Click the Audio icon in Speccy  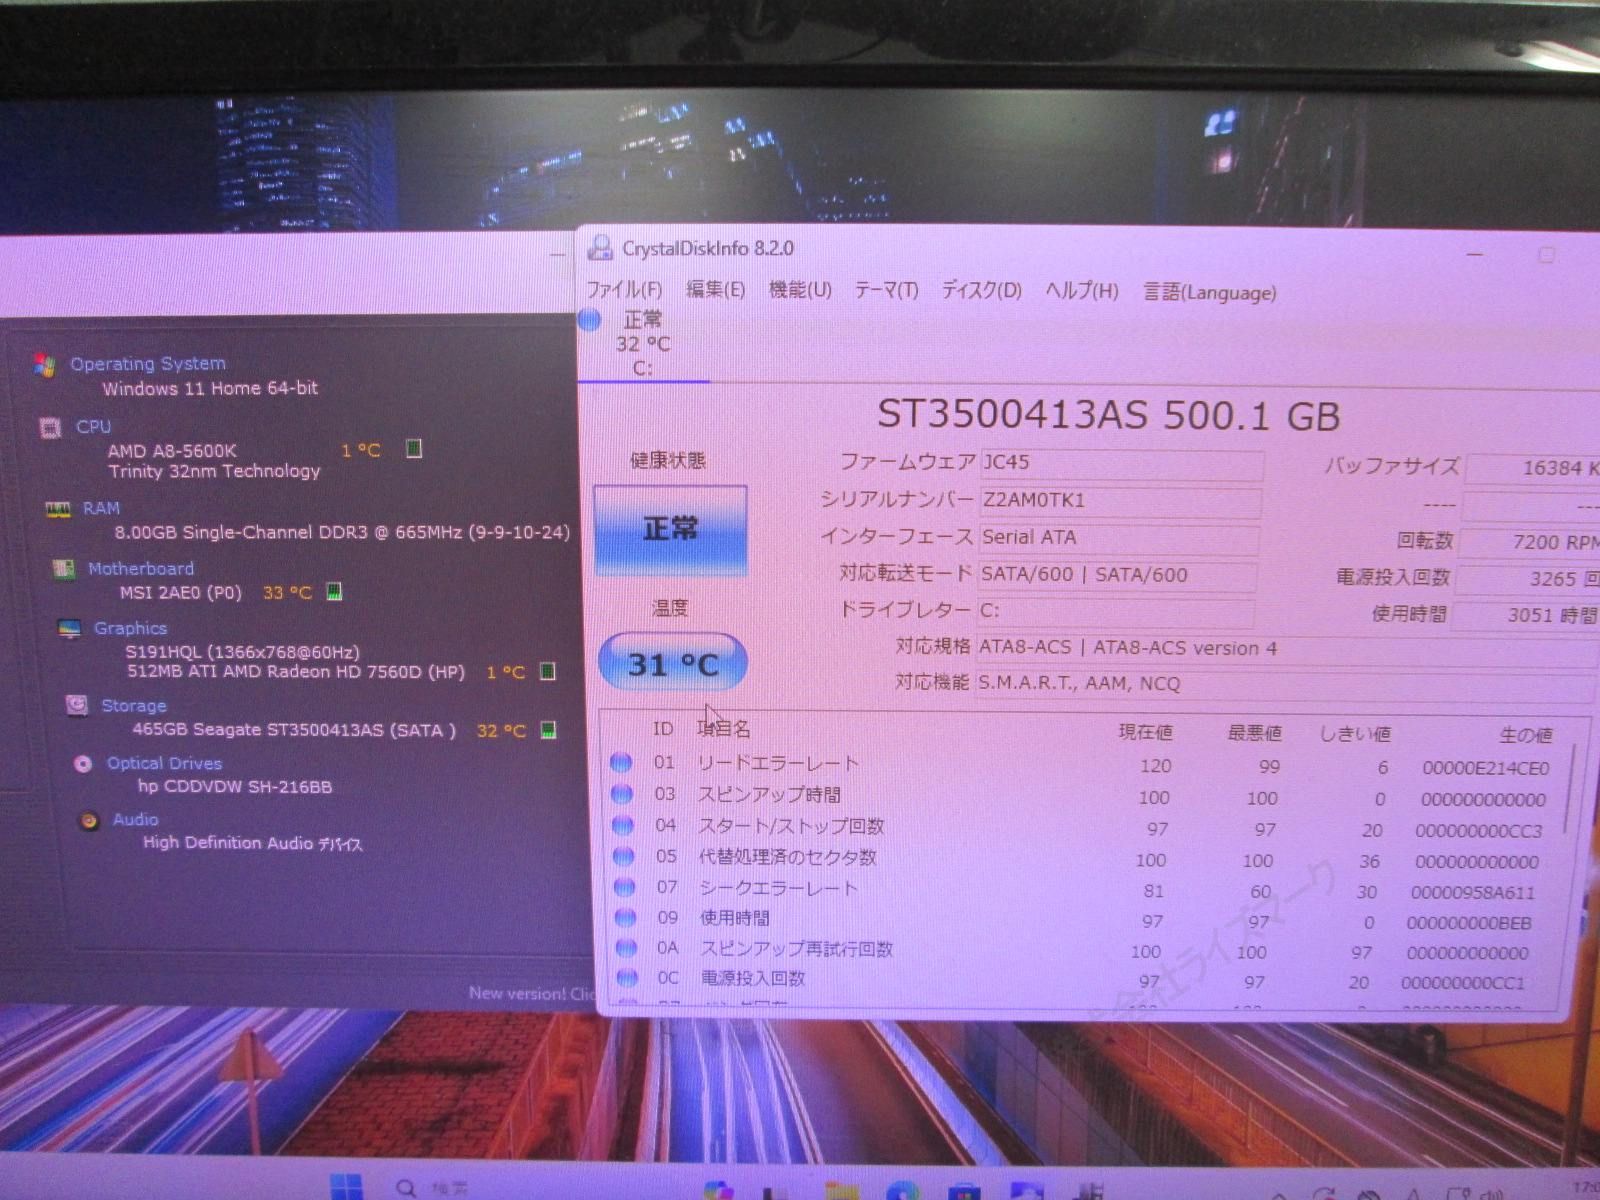coord(89,820)
